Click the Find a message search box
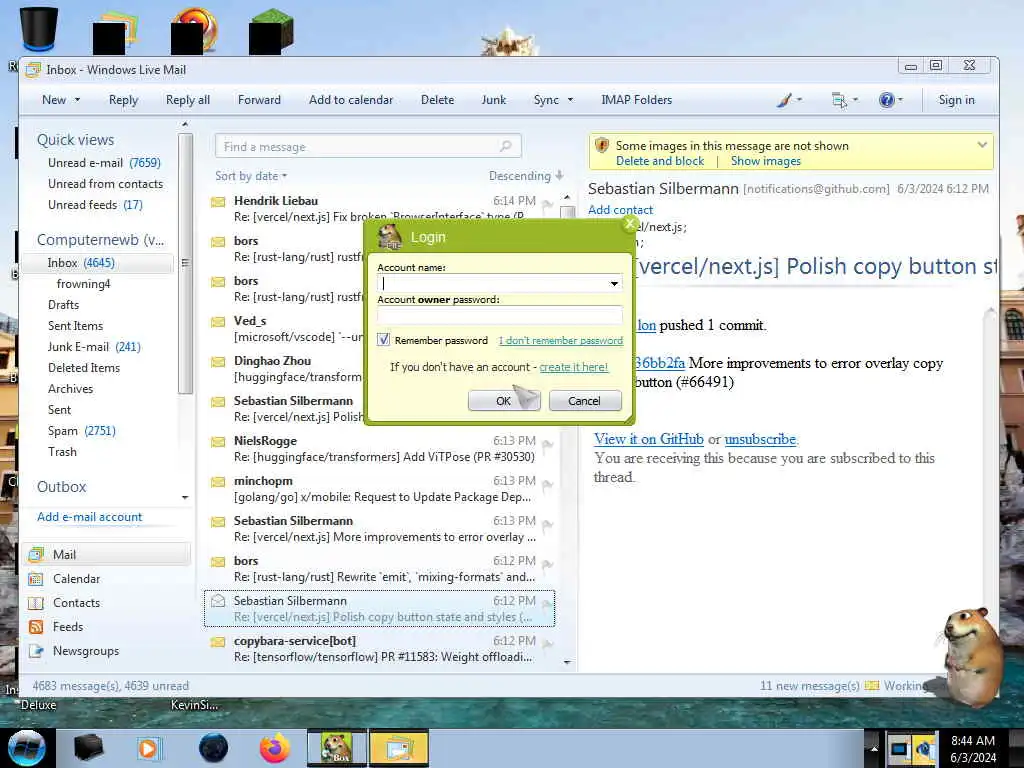 pyautogui.click(x=368, y=146)
